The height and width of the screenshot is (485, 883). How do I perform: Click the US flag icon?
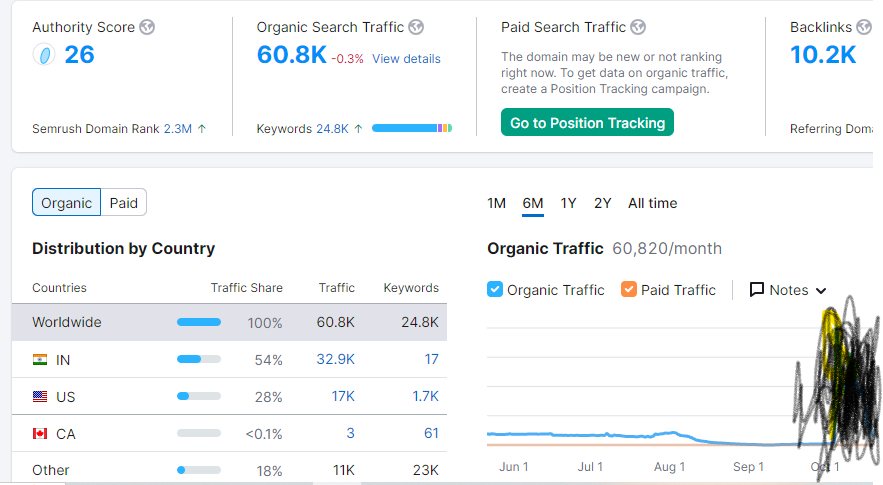[x=40, y=397]
